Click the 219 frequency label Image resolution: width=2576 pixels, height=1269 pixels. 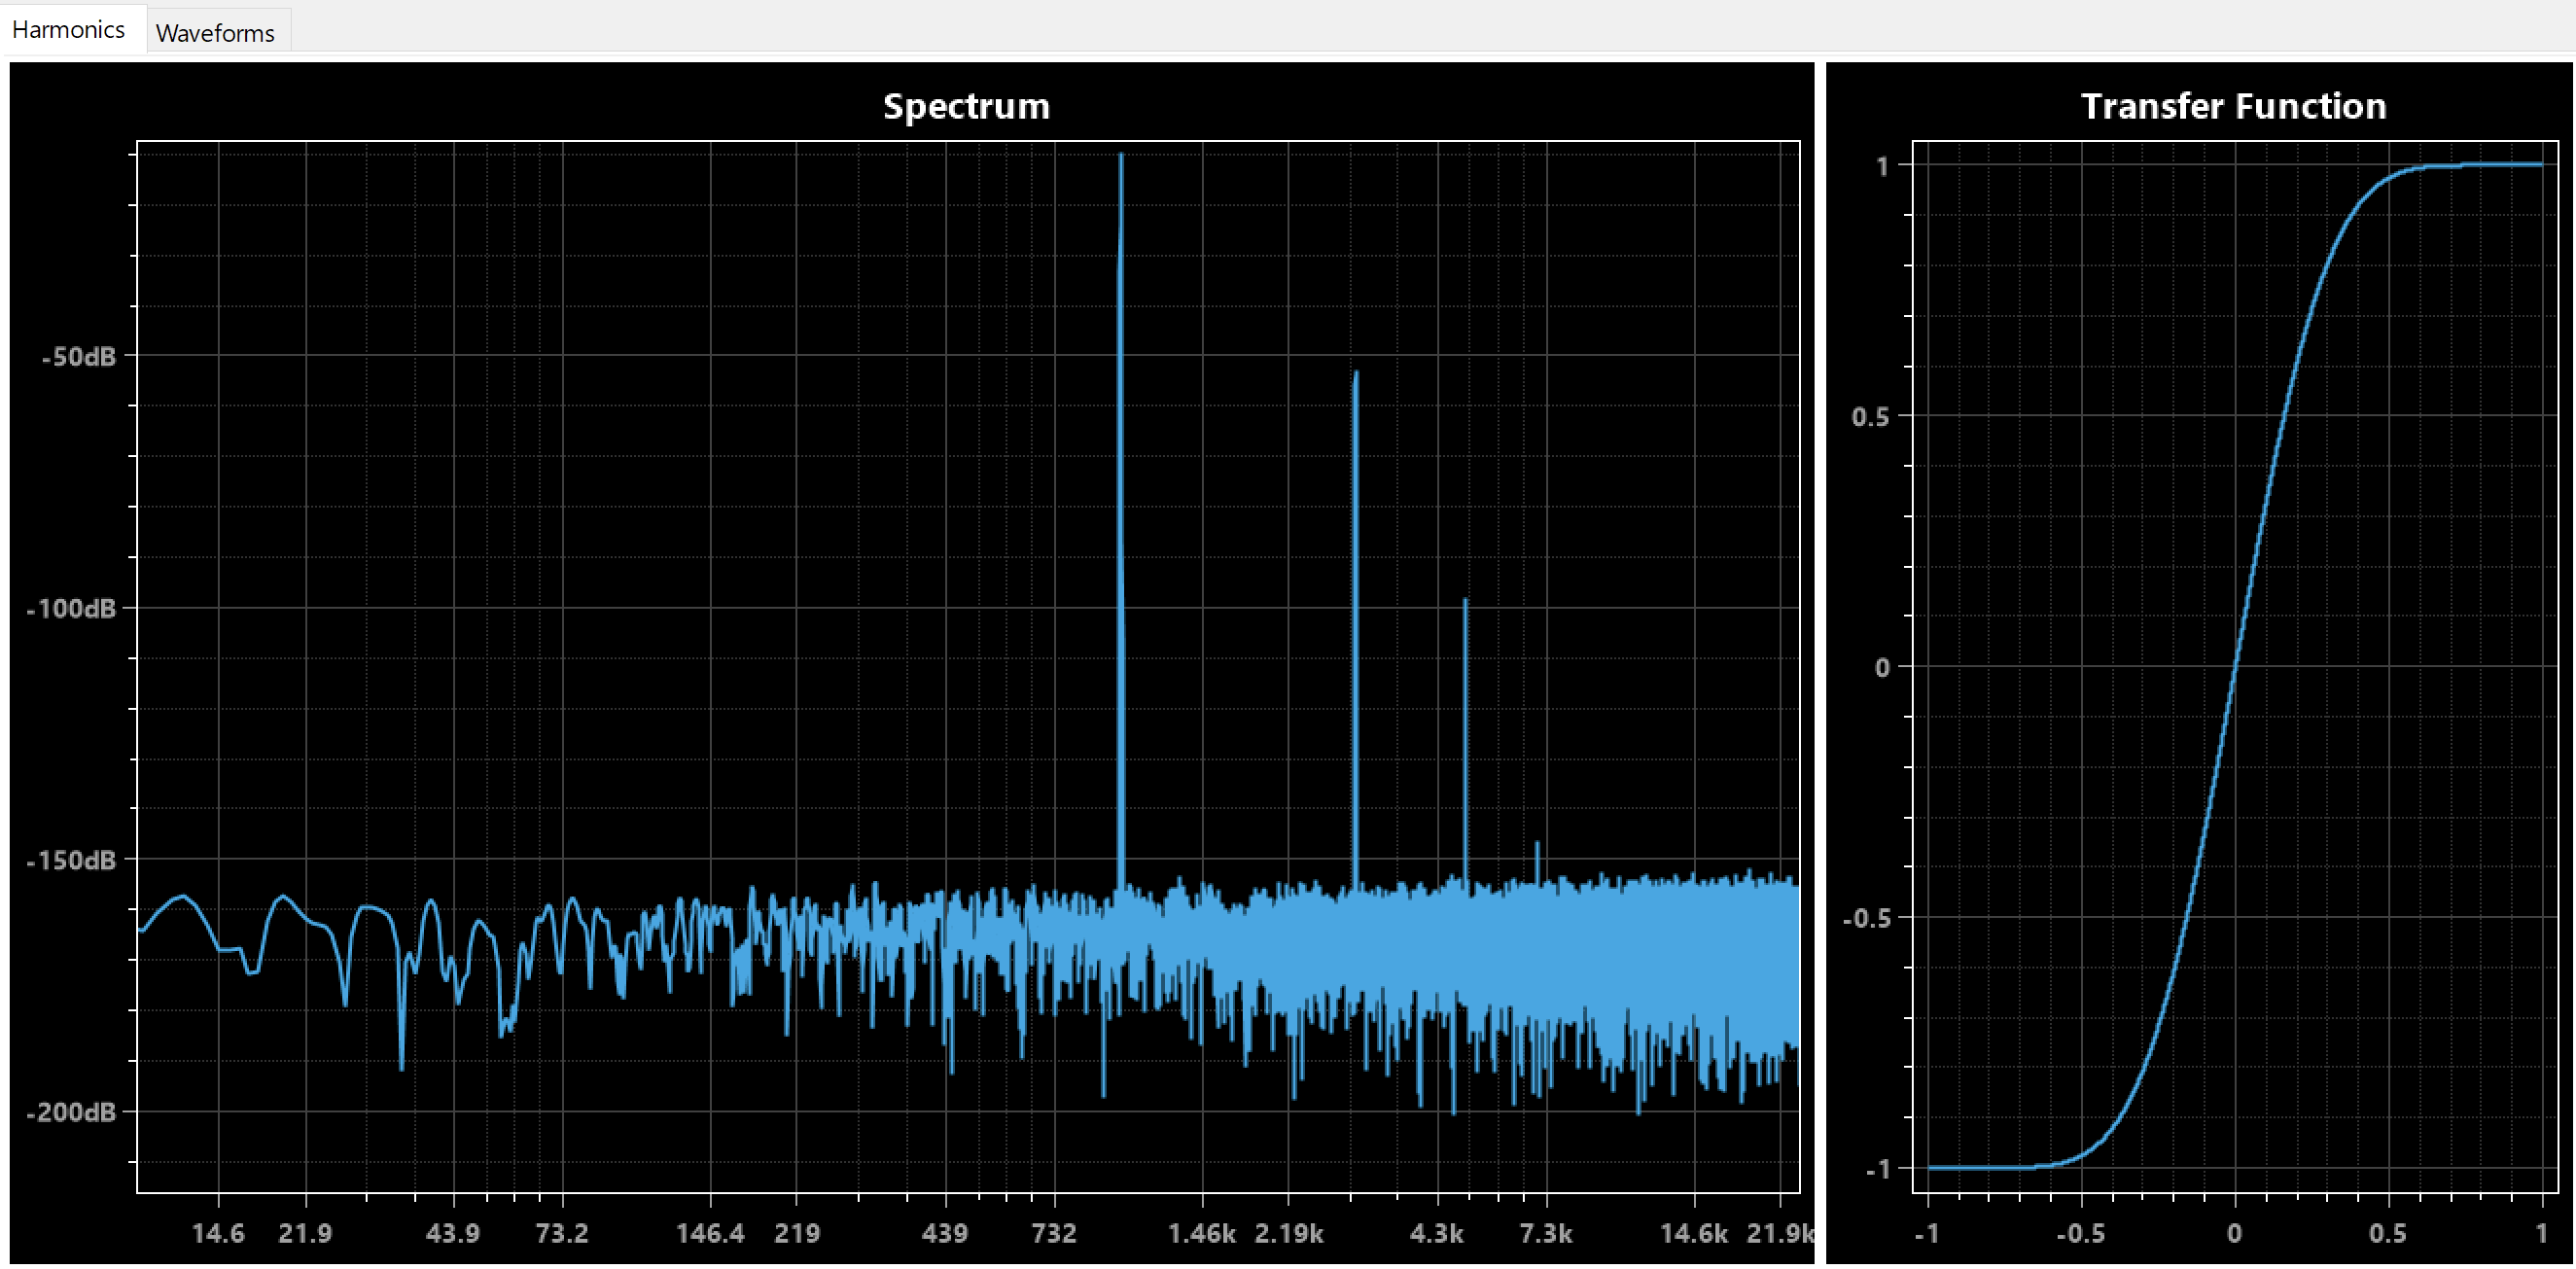pyautogui.click(x=797, y=1233)
